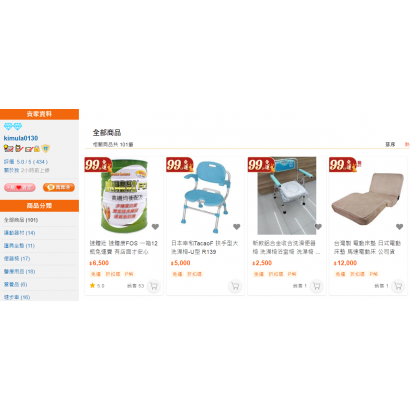
Task: Favorite the commode chair with heart icon
Action: (x=318, y=227)
